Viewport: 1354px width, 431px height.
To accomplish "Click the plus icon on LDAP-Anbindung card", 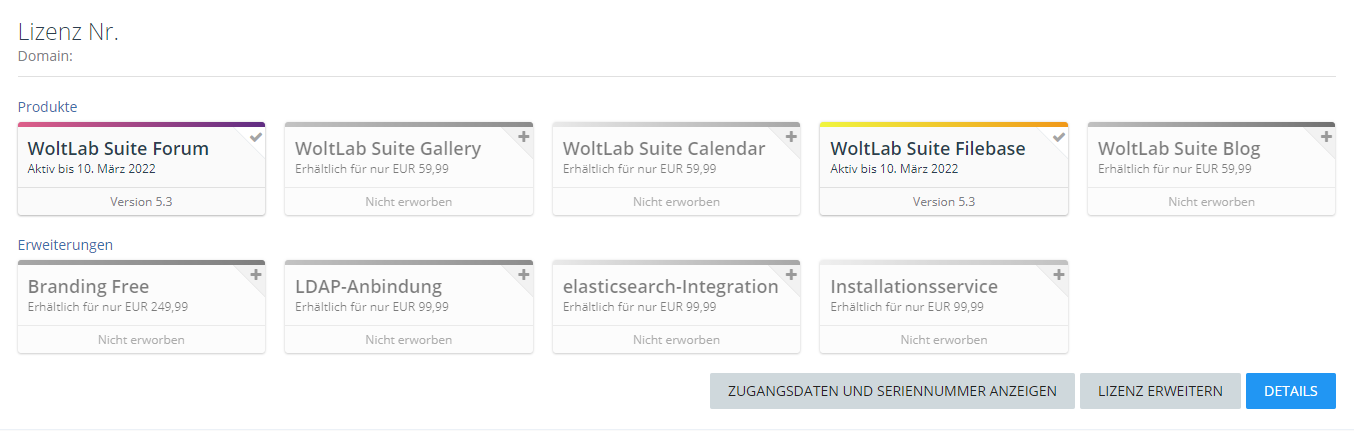I will click(523, 275).
